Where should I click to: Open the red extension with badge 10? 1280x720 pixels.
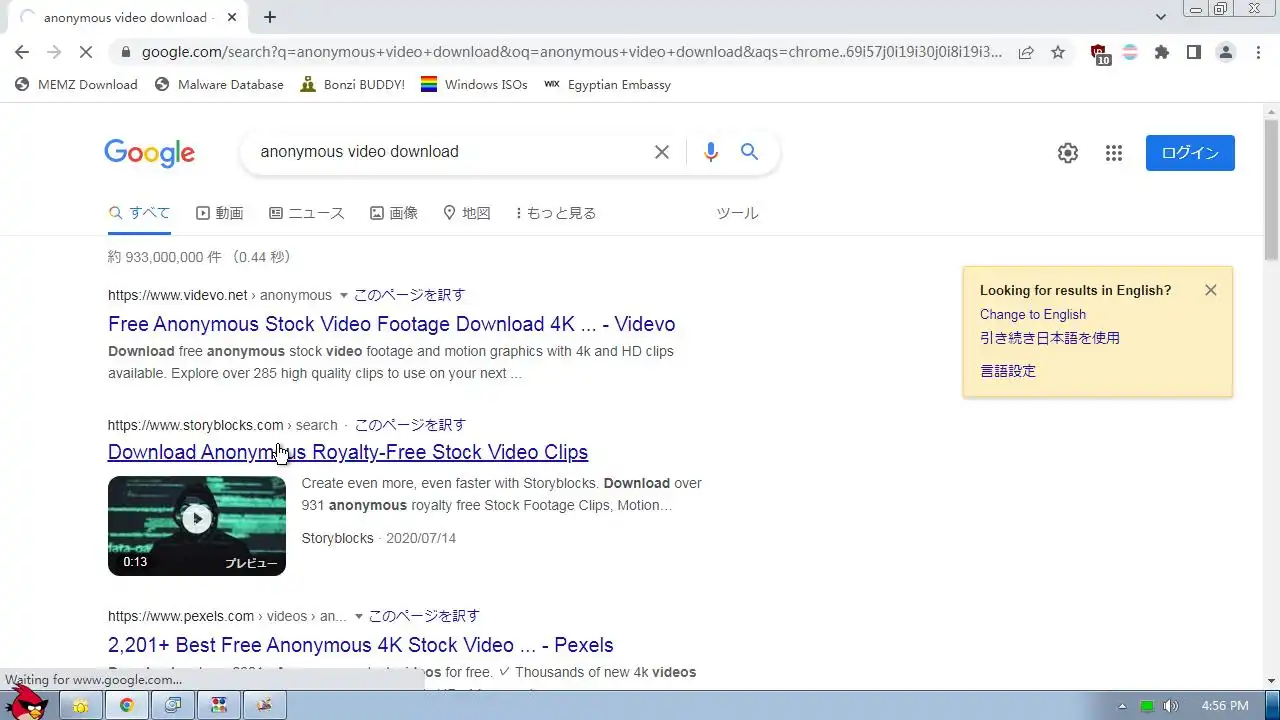pyautogui.click(x=1099, y=54)
